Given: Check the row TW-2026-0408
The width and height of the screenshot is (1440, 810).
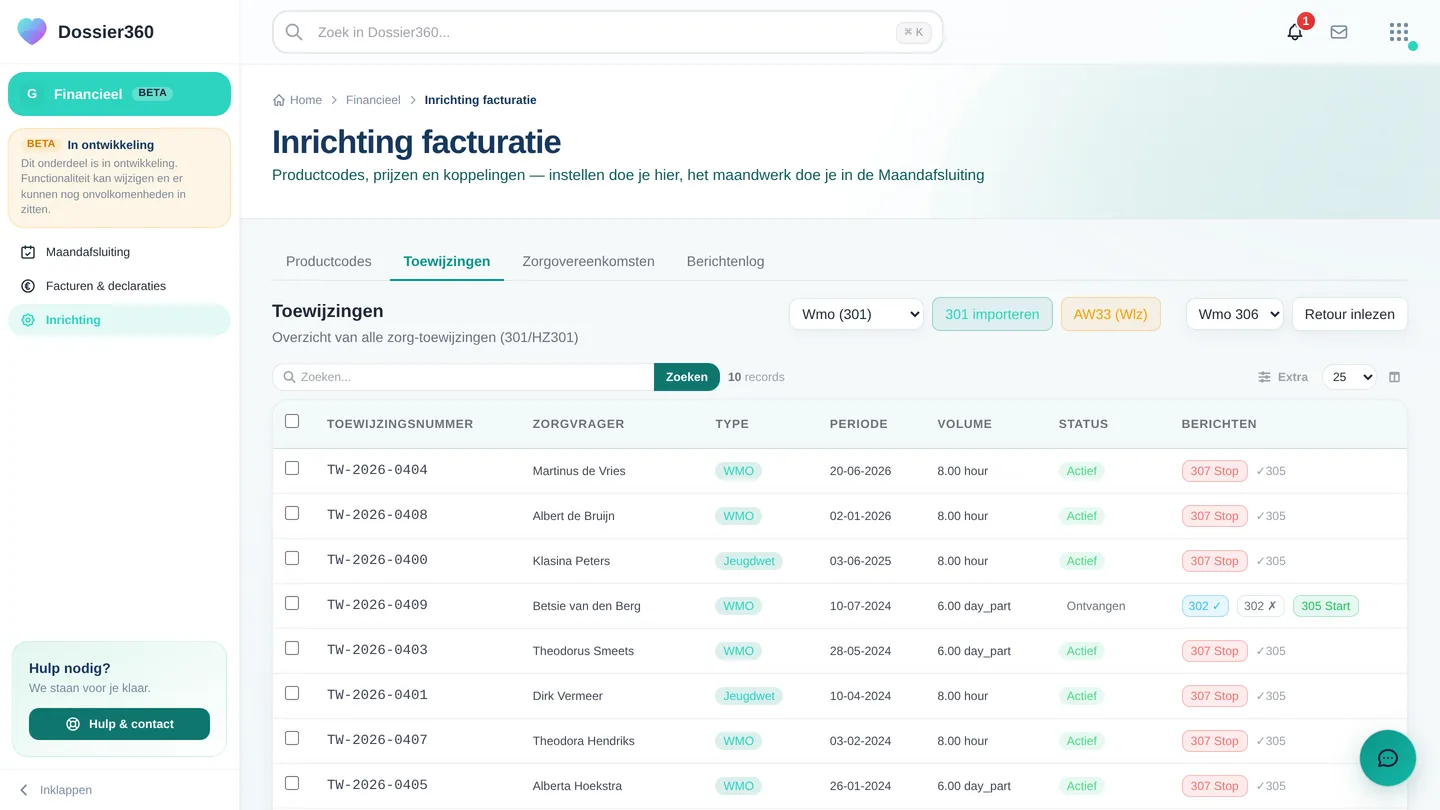Looking at the screenshot, I should [x=292, y=513].
